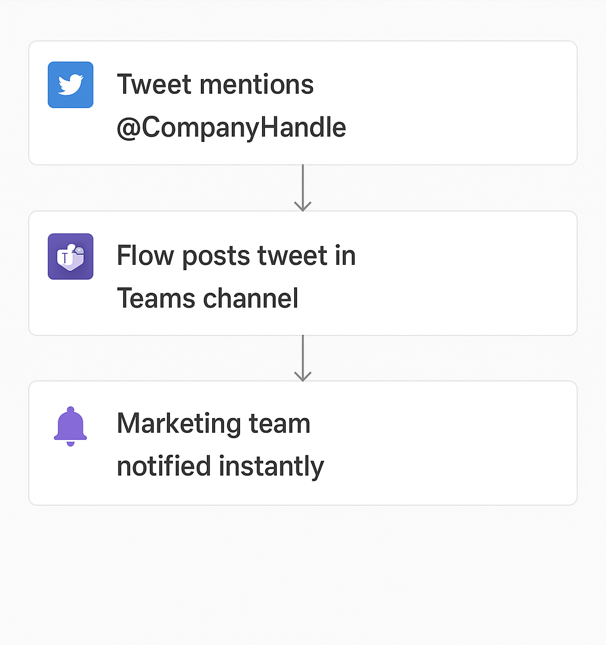
Task: Click the "notified instantly" text
Action: [x=220, y=467]
